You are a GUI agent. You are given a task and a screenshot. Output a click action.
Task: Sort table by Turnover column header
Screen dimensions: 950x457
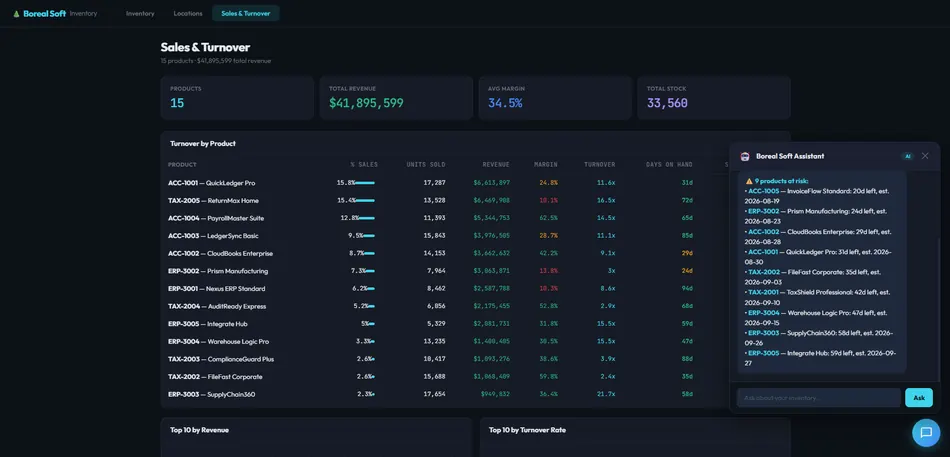tap(600, 164)
